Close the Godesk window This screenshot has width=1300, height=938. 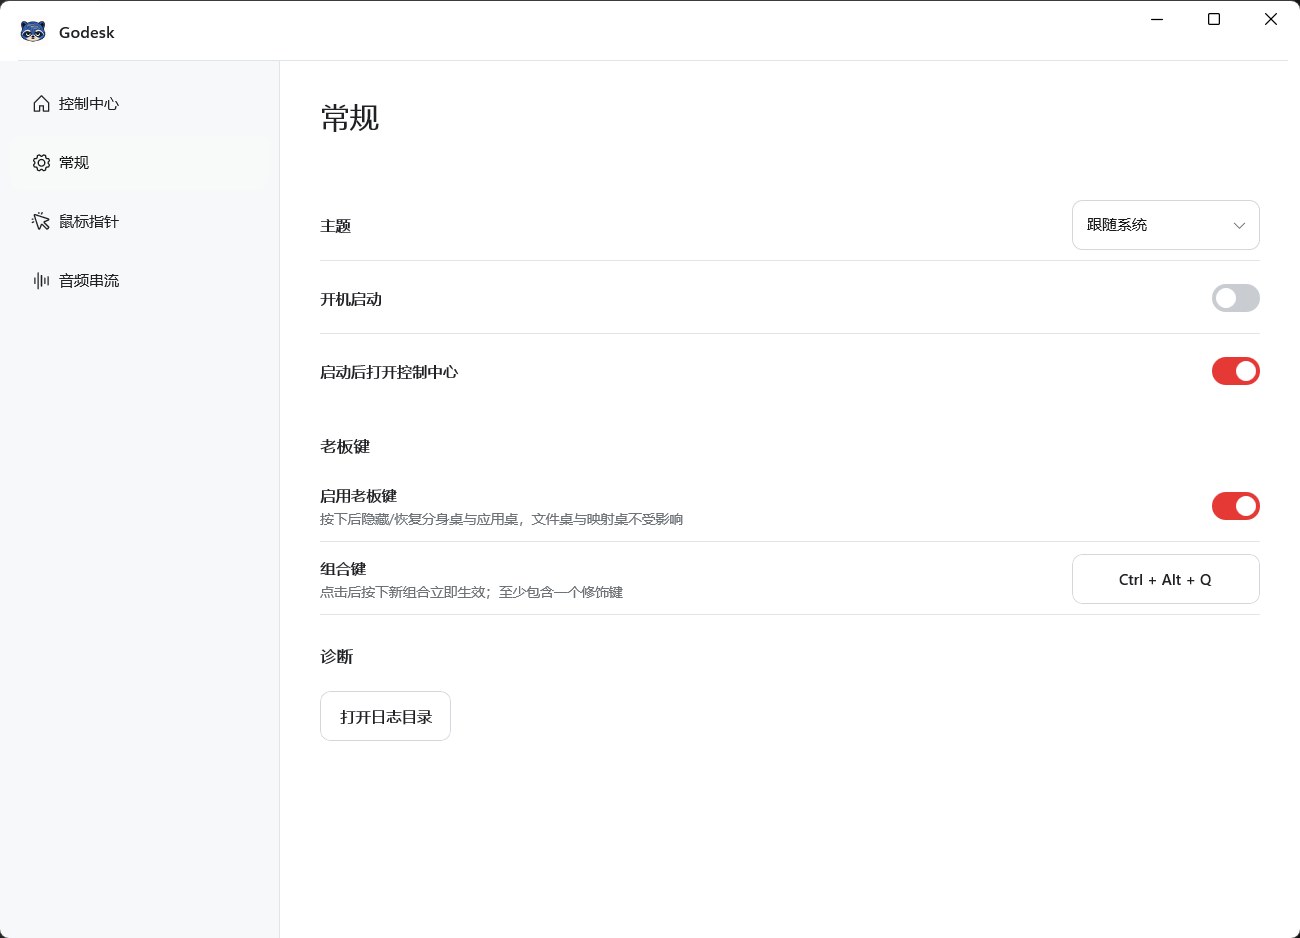(x=1271, y=19)
